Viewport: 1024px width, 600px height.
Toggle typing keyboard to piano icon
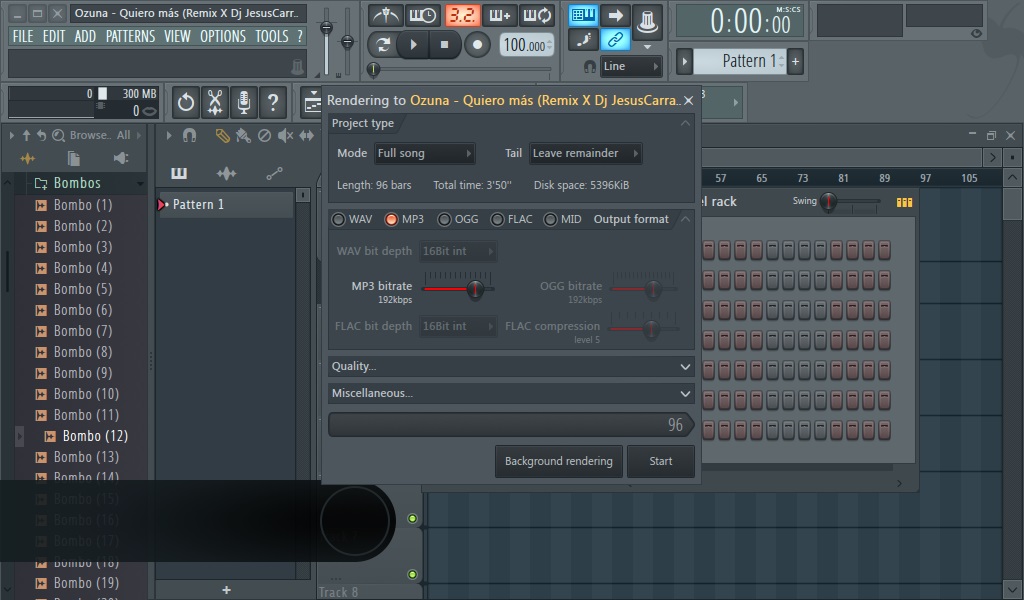[583, 15]
